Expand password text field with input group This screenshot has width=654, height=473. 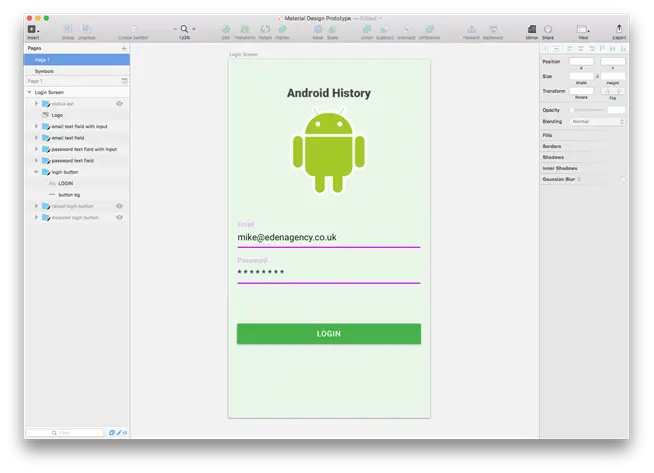[x=36, y=149]
